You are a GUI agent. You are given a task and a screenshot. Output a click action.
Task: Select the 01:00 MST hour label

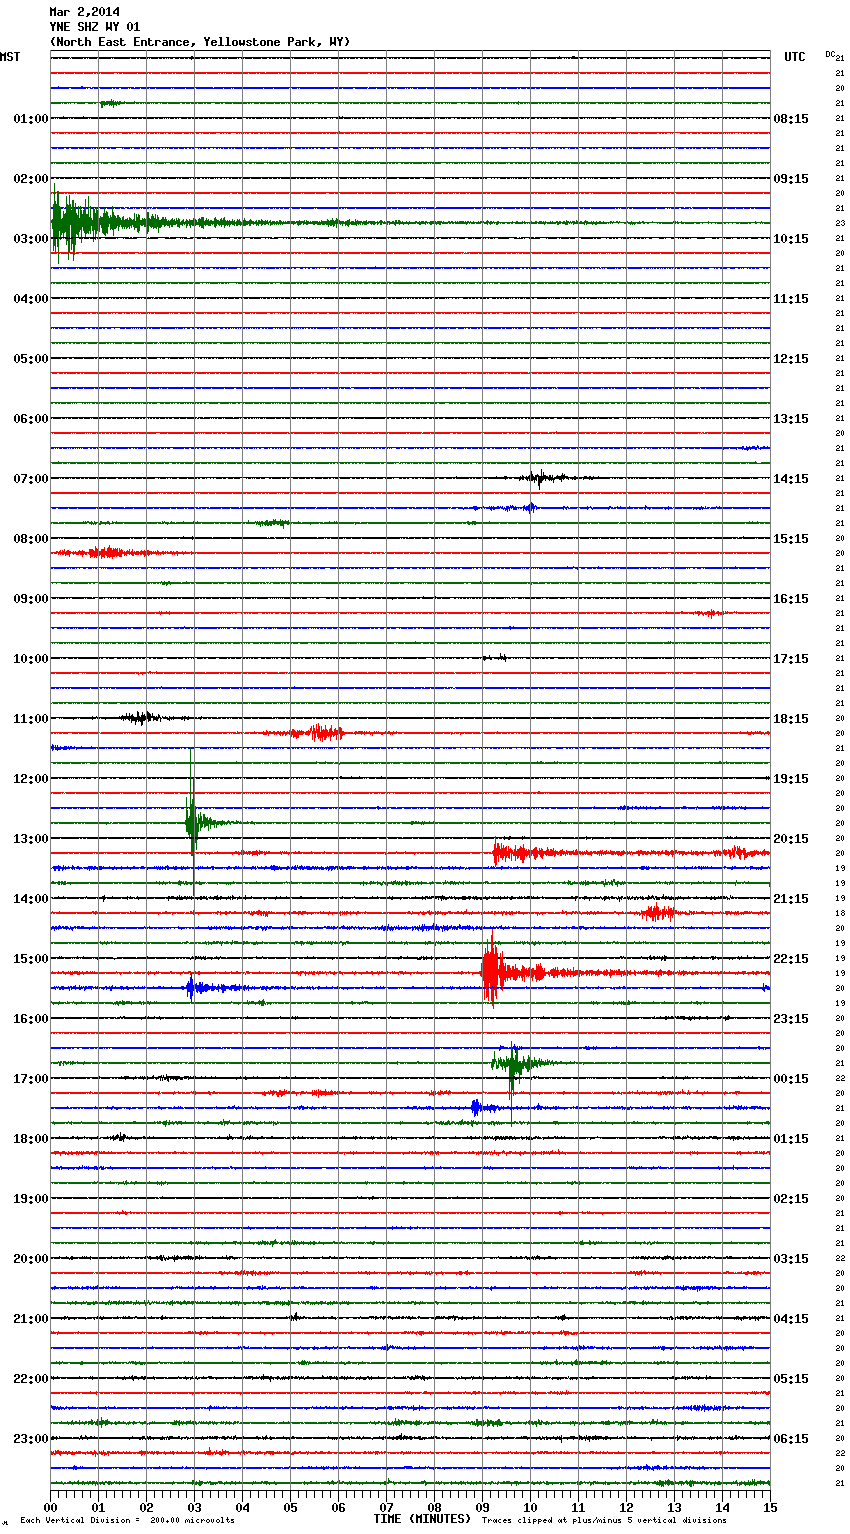click(31, 119)
